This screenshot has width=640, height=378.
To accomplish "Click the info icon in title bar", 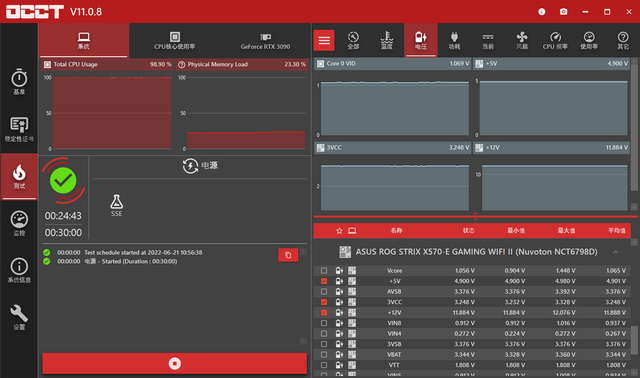I will click(x=542, y=11).
